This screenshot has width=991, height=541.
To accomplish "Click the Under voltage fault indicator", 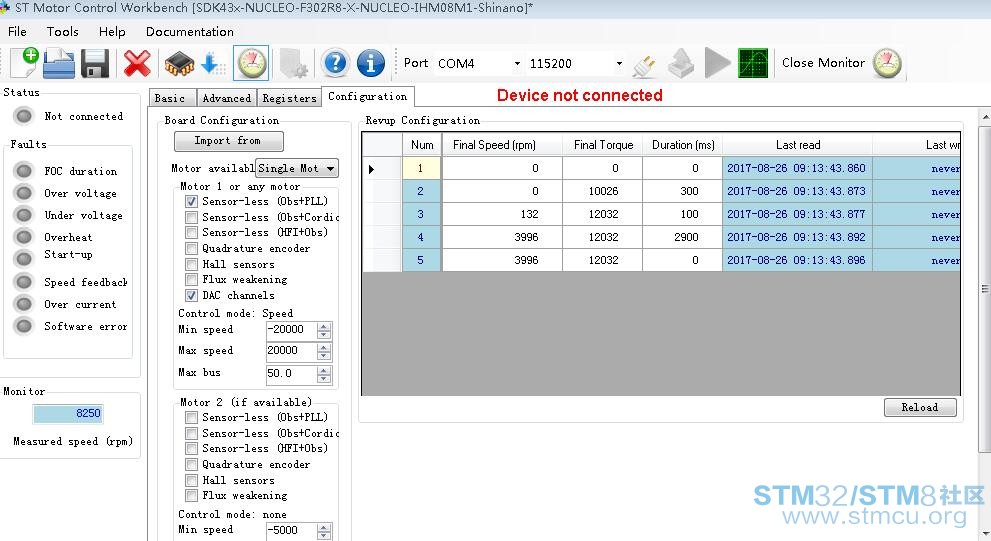I will pyautogui.click(x=24, y=215).
